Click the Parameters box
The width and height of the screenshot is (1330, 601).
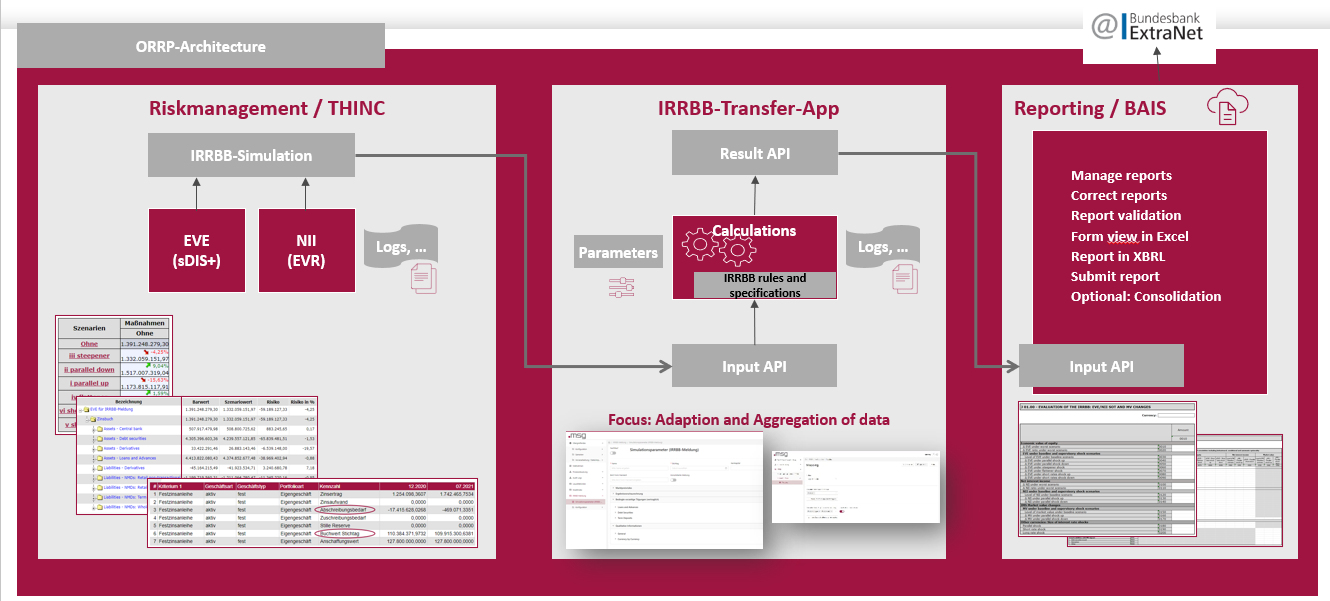(618, 252)
